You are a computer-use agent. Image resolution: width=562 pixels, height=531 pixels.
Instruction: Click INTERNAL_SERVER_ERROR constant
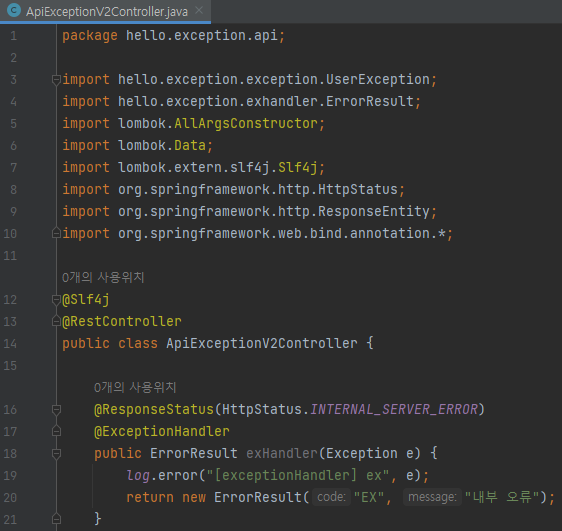click(x=394, y=410)
